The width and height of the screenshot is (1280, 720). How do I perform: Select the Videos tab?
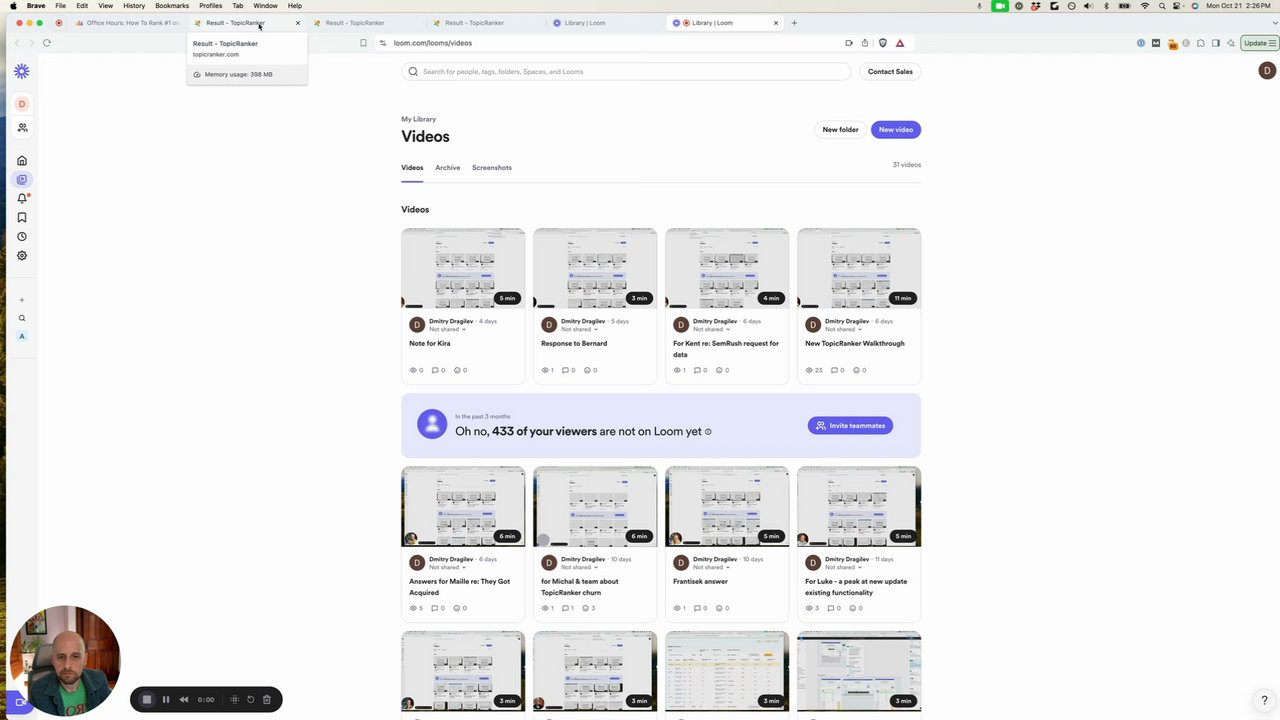click(412, 167)
